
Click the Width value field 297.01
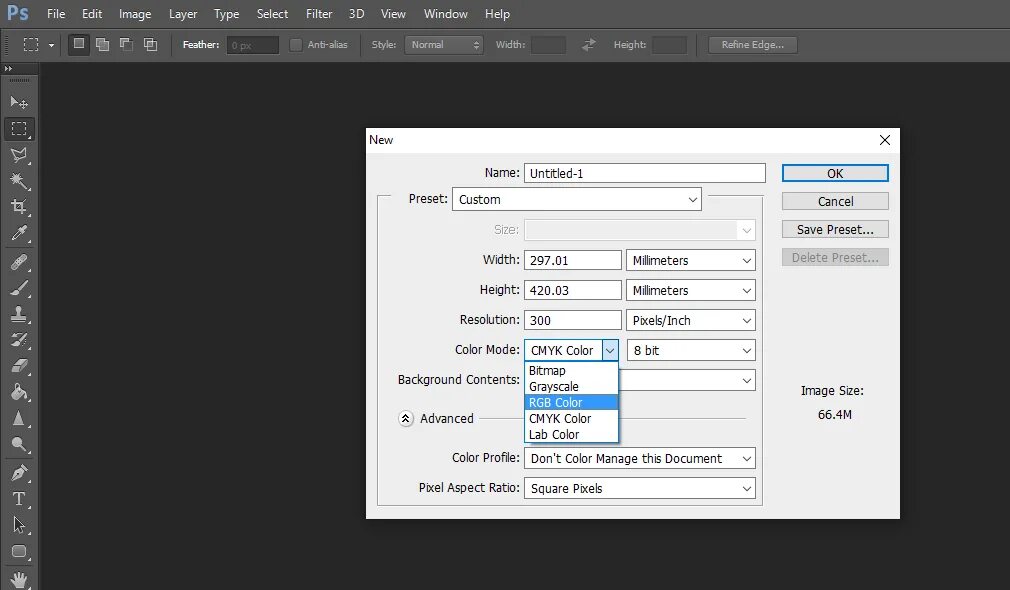click(573, 260)
